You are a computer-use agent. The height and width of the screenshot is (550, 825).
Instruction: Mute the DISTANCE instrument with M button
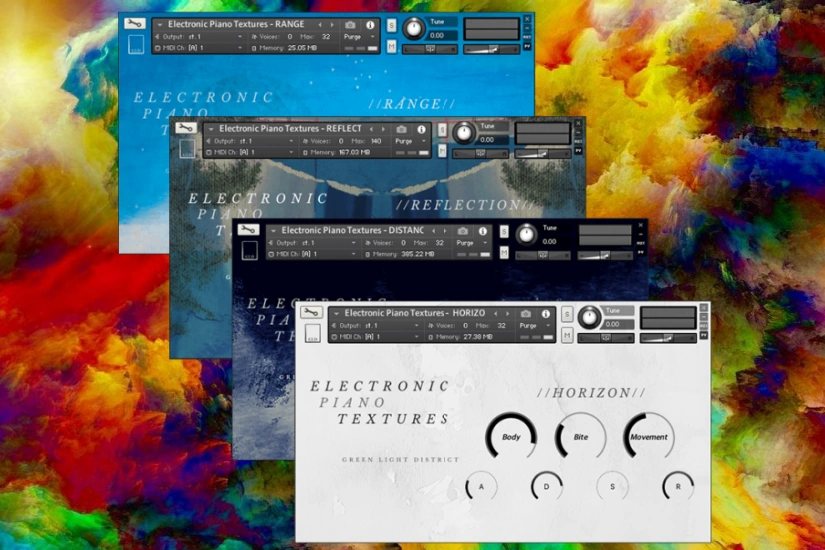504,253
